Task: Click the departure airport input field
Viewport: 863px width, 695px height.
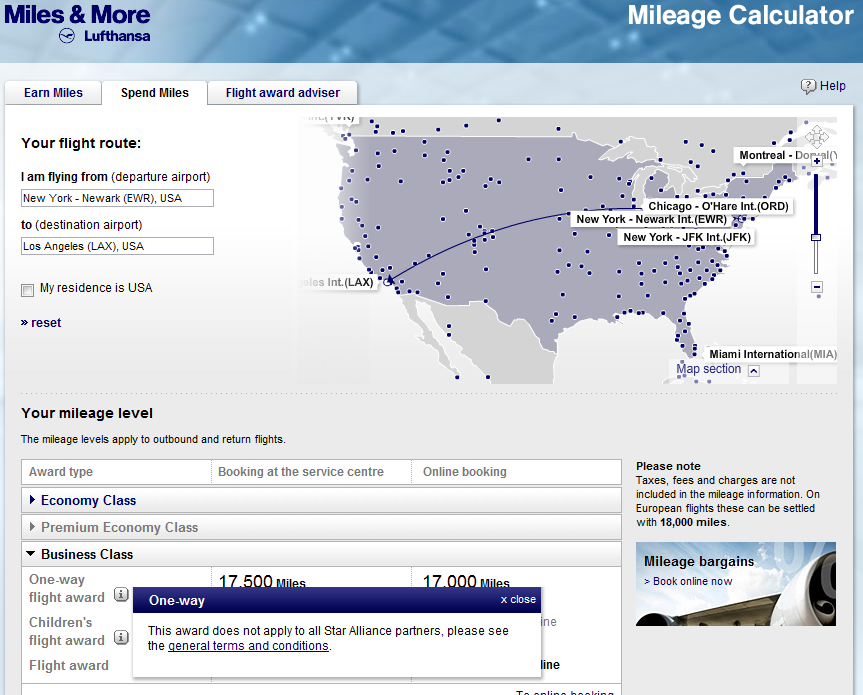Action: tap(117, 198)
